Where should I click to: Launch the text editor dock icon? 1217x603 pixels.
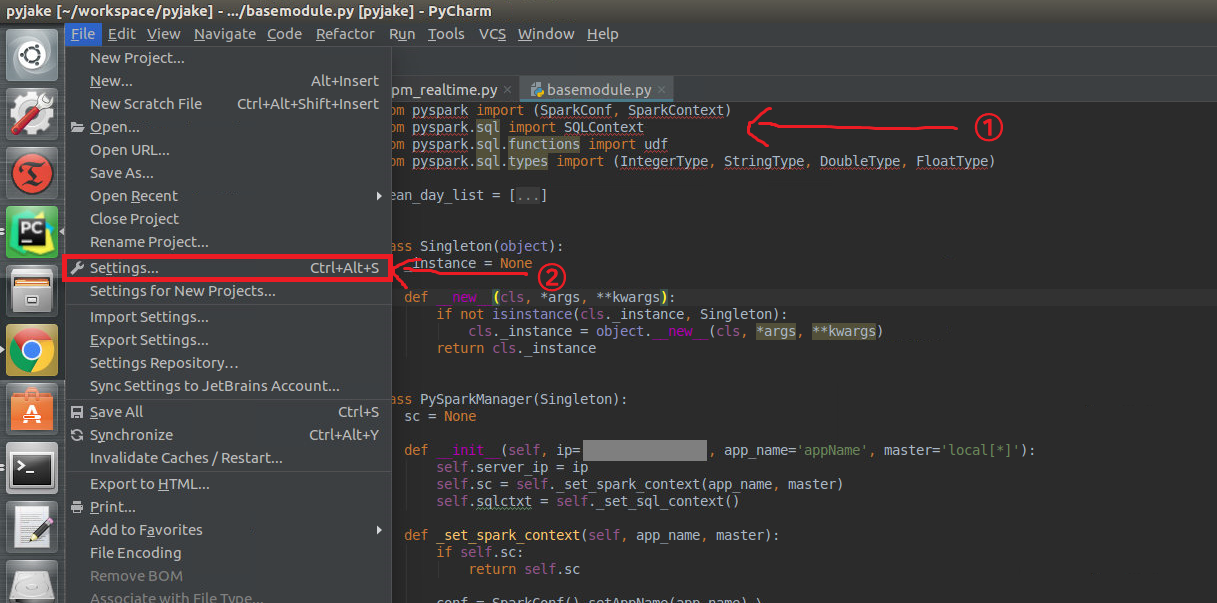click(32, 527)
